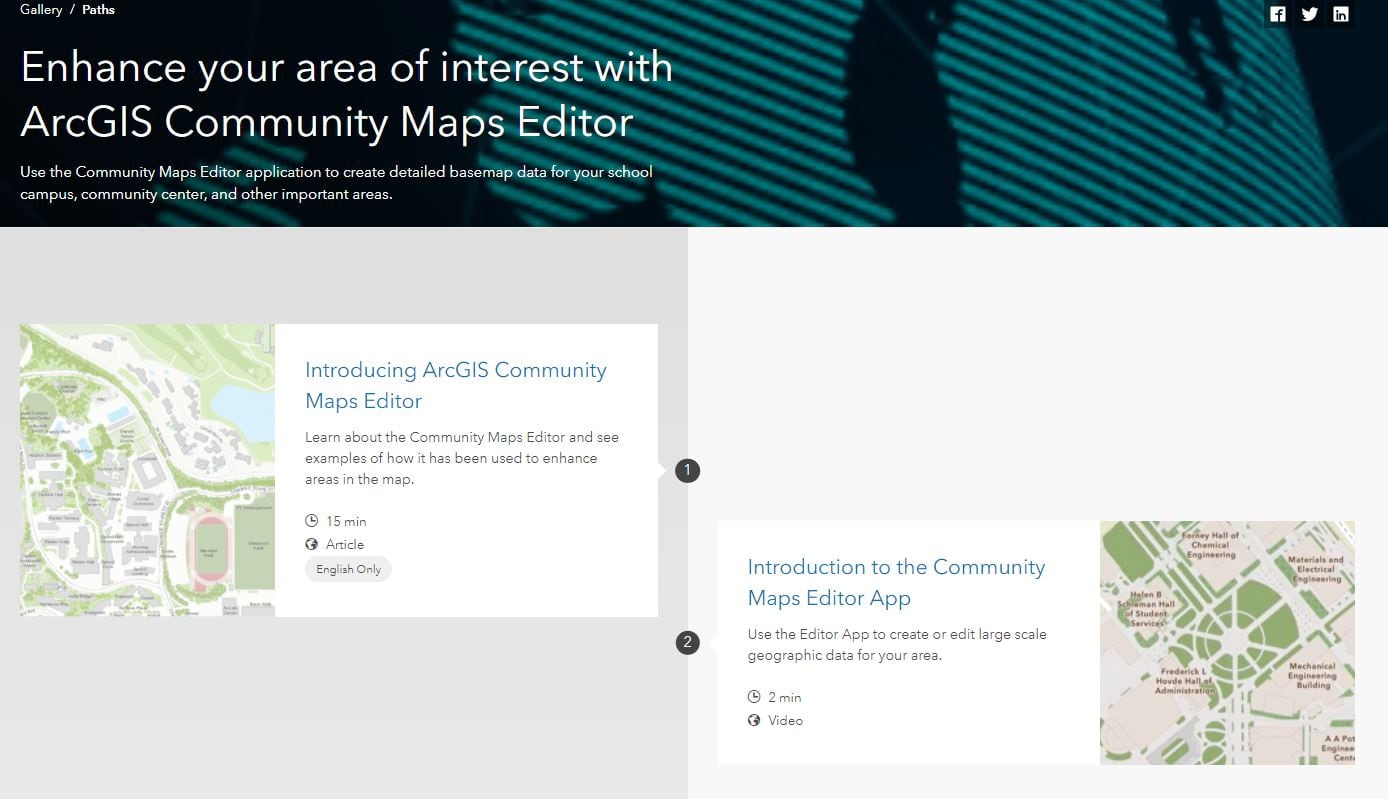Viewport: 1388px width, 799px height.
Task: Open the Paths breadcrumb link
Action: click(98, 10)
